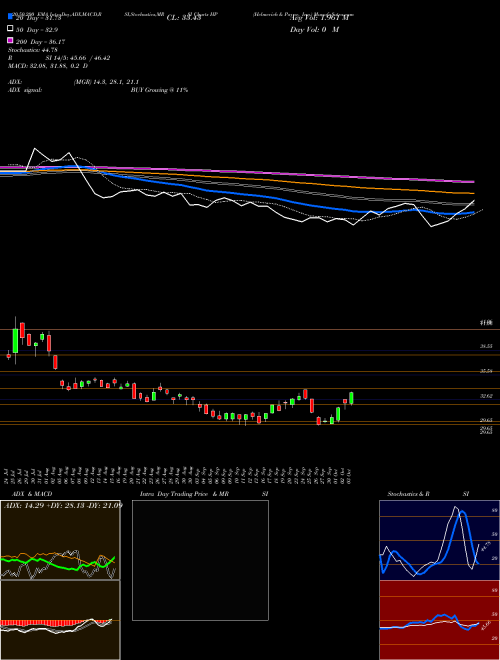Click the 32.62 price axis label
Viewport: 500px width, 660px height.
[x=487, y=396]
